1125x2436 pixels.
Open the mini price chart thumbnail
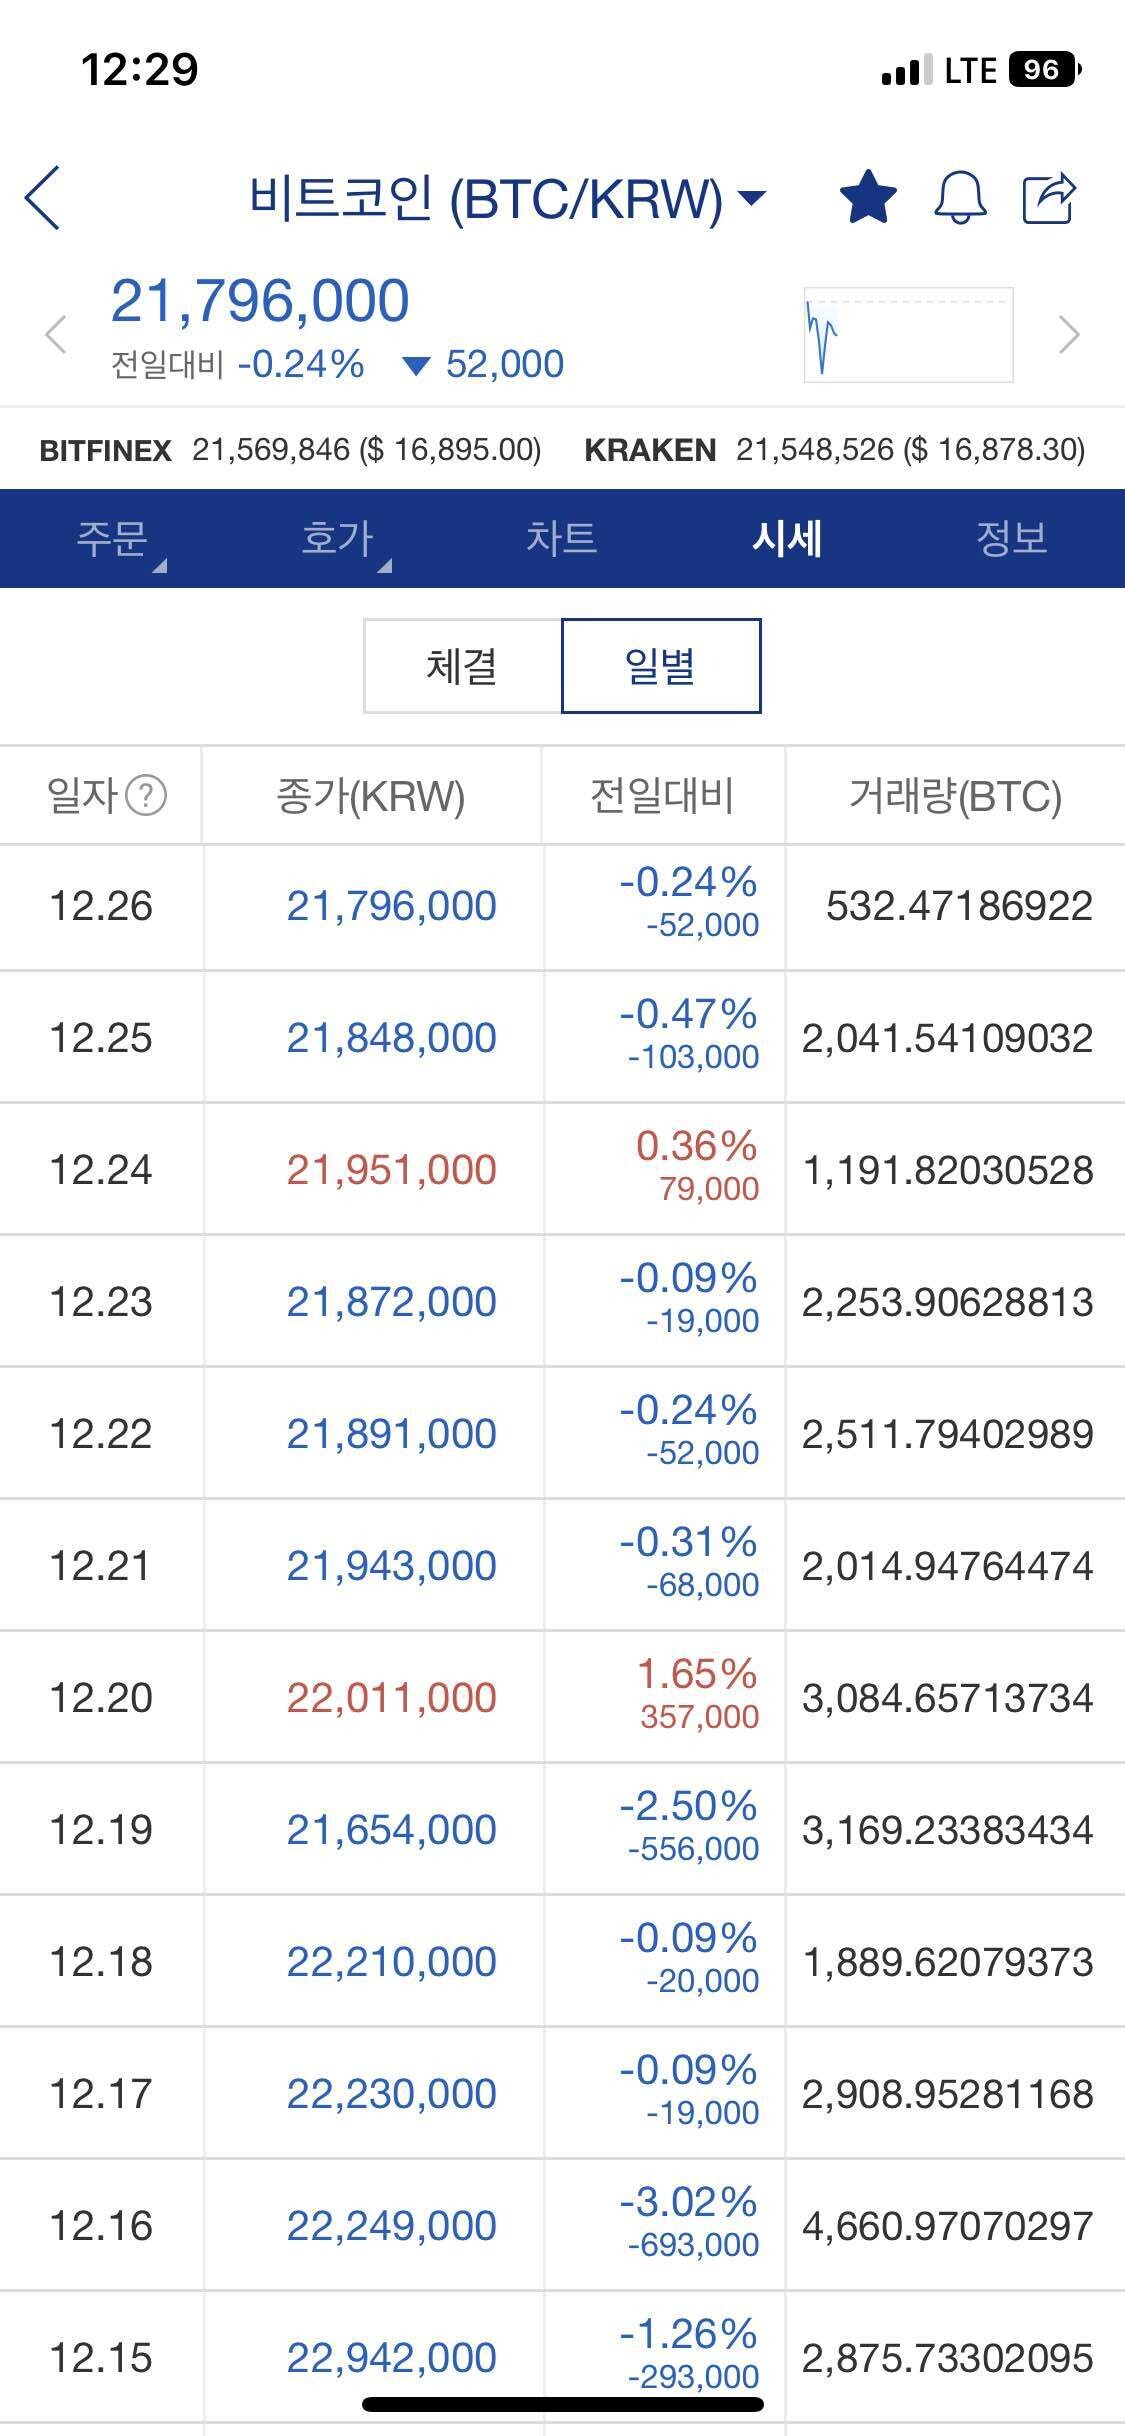click(x=908, y=335)
